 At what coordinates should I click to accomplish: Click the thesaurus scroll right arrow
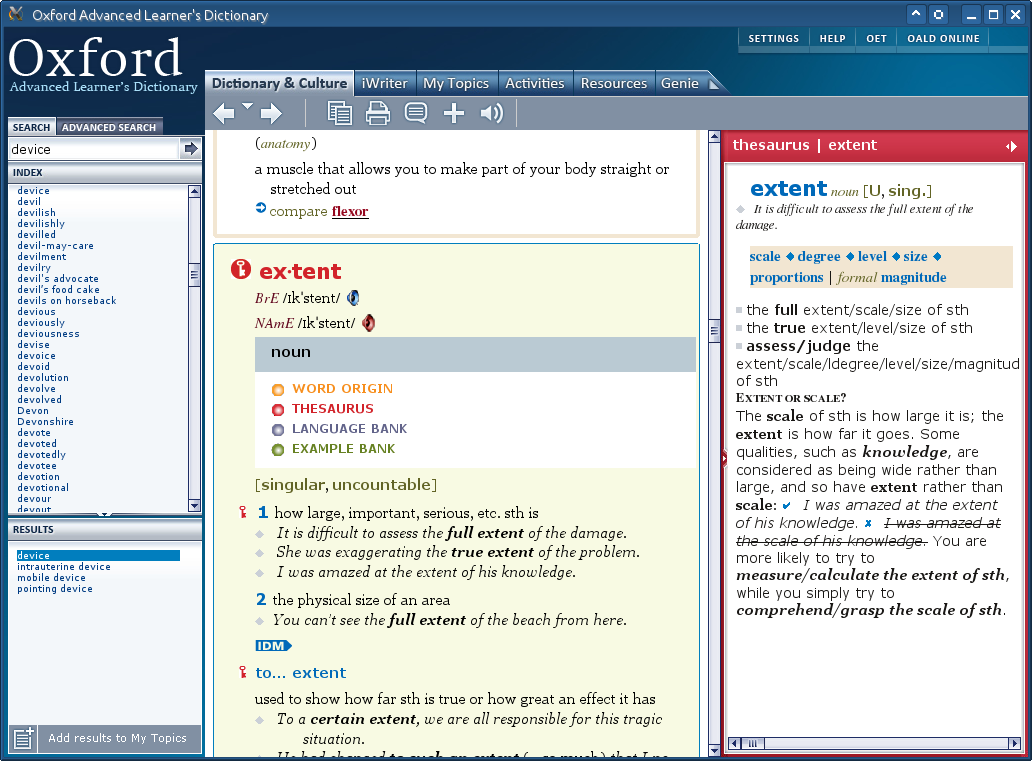pos(1014,744)
